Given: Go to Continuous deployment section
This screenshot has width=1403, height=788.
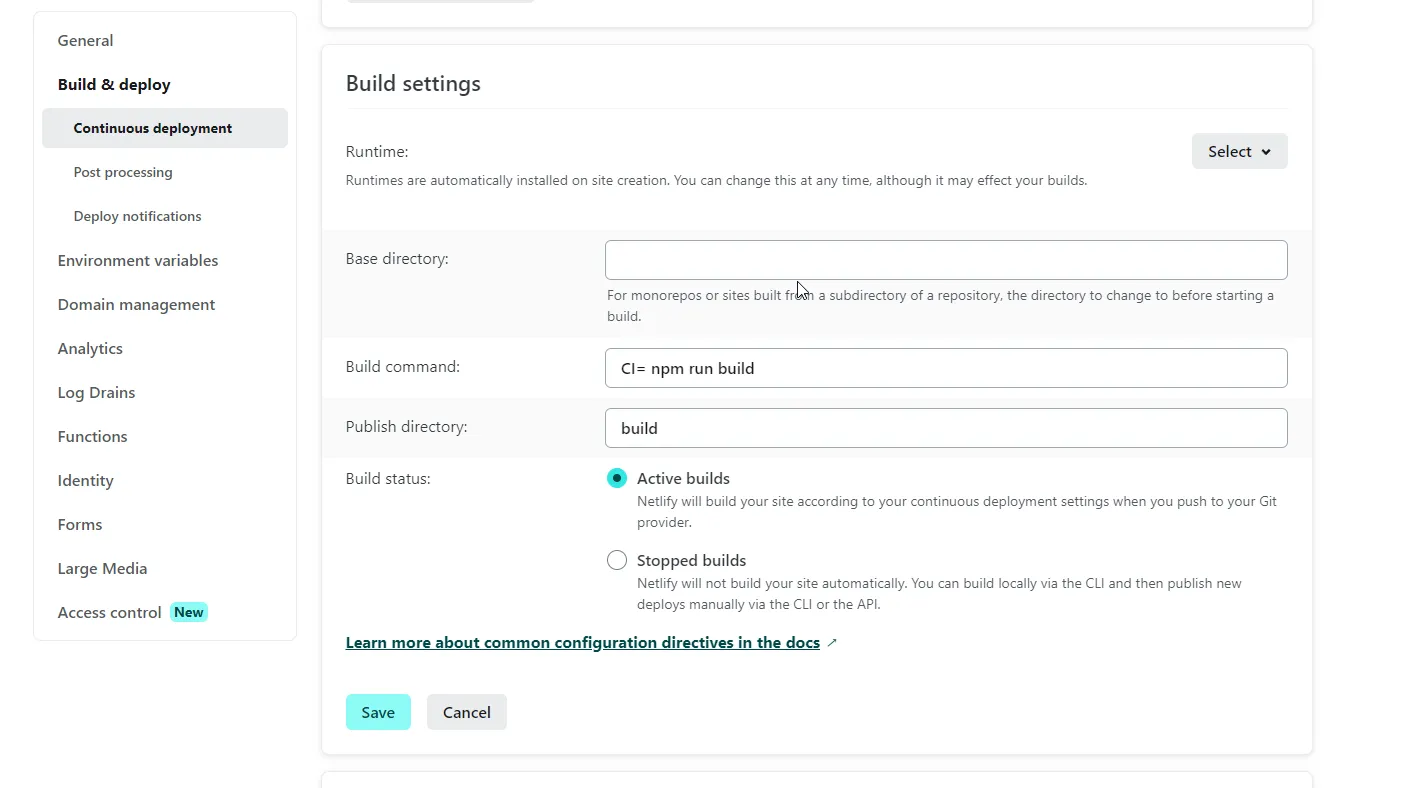Looking at the screenshot, I should 153,129.
